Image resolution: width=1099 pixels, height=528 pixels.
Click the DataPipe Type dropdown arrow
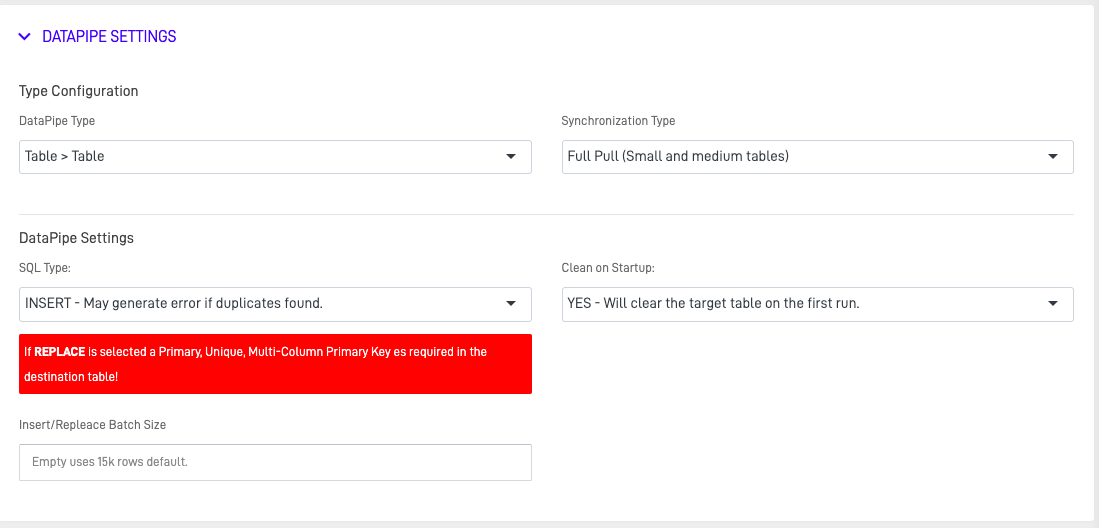coord(511,157)
